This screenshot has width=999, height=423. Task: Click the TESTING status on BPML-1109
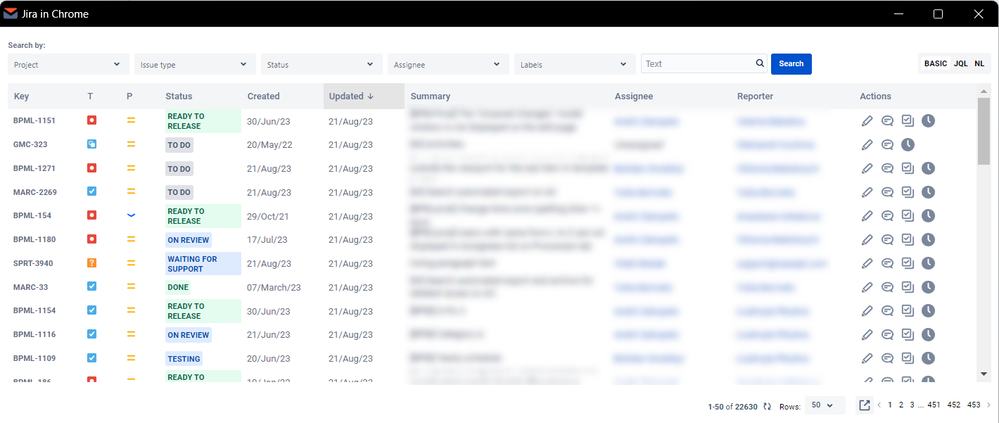184,359
